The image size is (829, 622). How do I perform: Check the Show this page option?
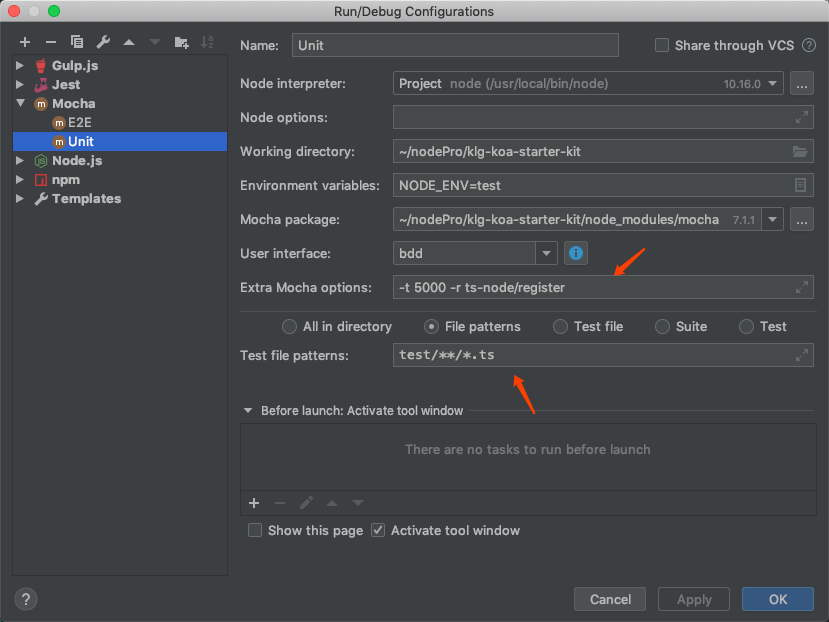[255, 530]
